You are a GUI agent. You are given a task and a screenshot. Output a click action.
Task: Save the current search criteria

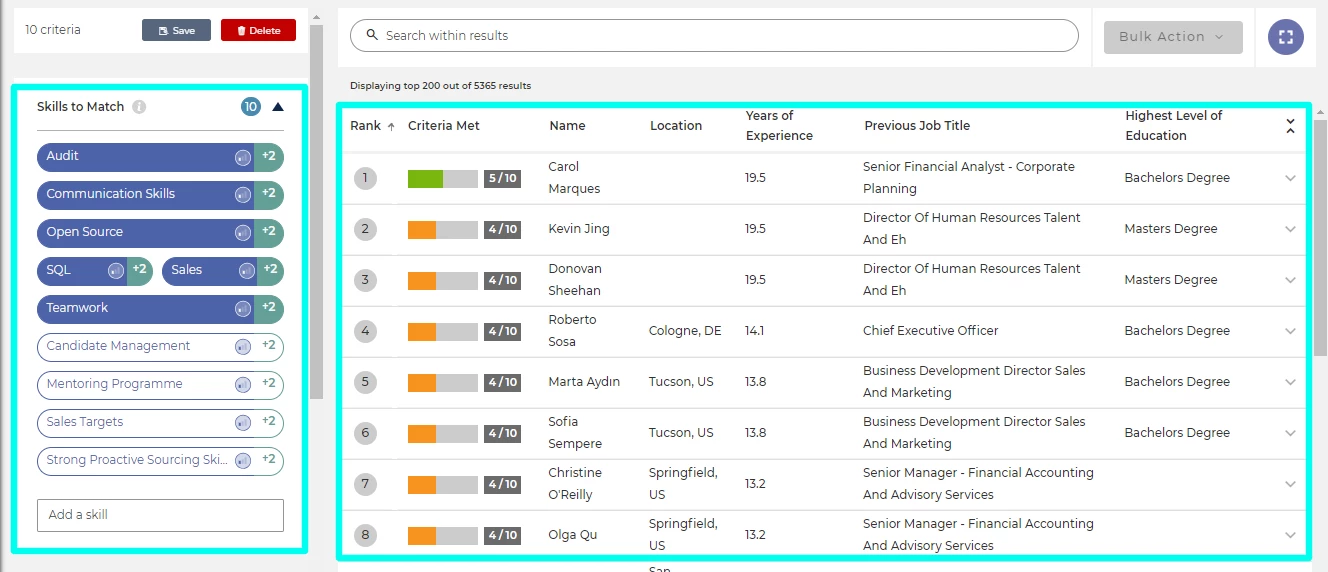[x=176, y=30]
